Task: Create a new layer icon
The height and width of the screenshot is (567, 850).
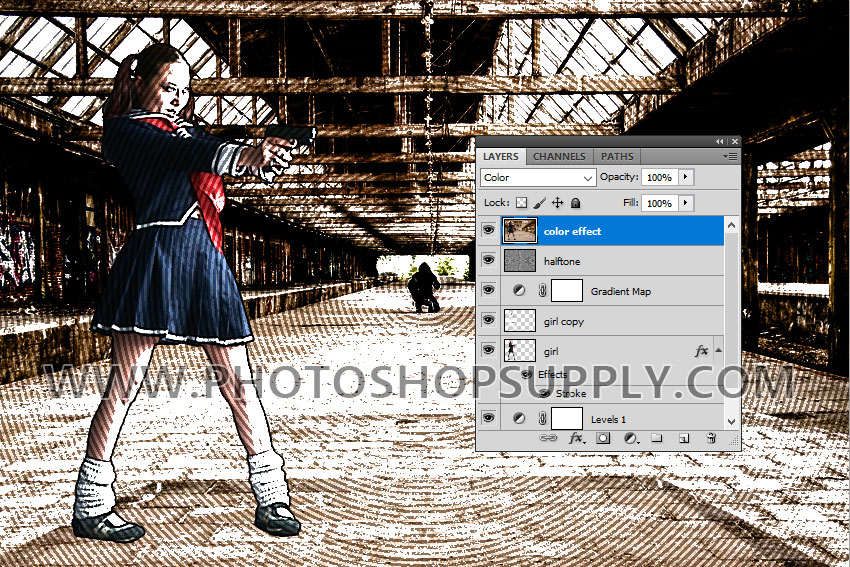Action: pyautogui.click(x=684, y=438)
